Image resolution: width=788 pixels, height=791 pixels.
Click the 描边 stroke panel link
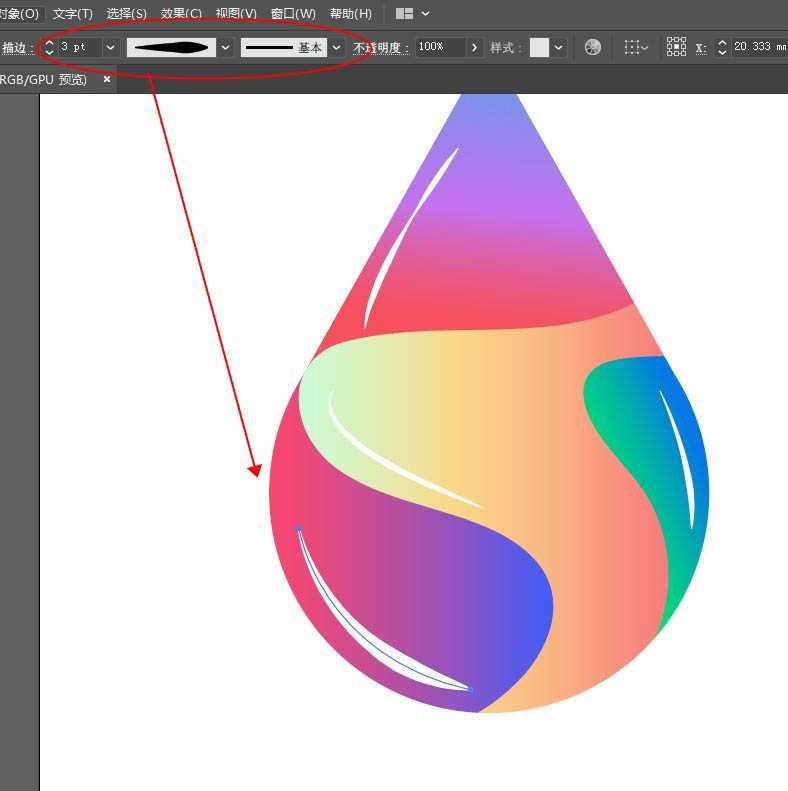17,48
